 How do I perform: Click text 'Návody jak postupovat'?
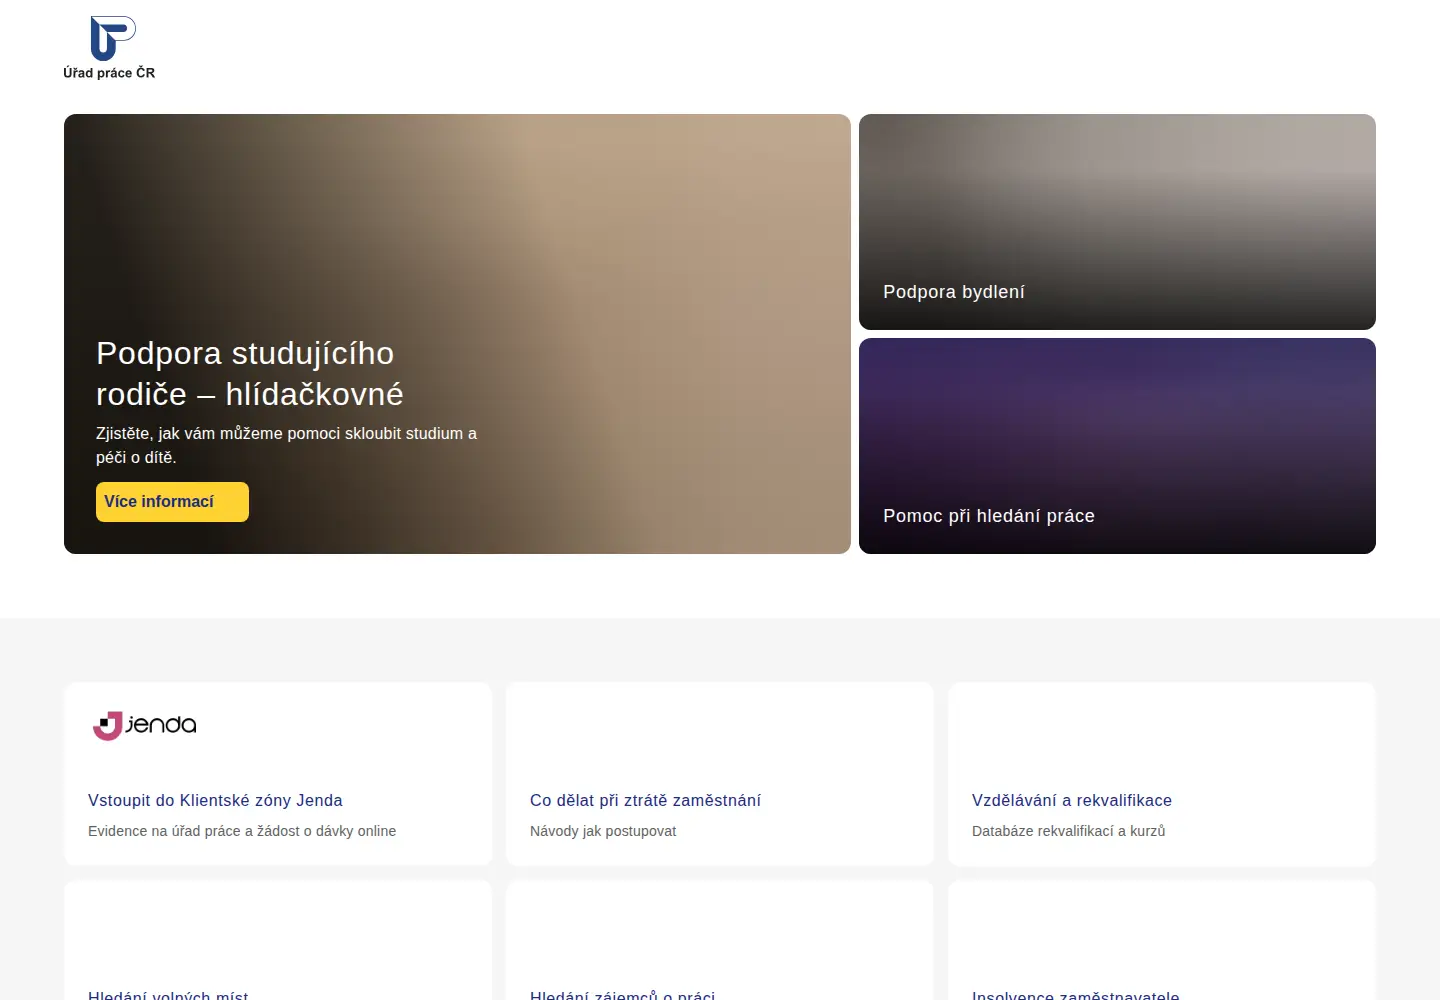(x=603, y=831)
